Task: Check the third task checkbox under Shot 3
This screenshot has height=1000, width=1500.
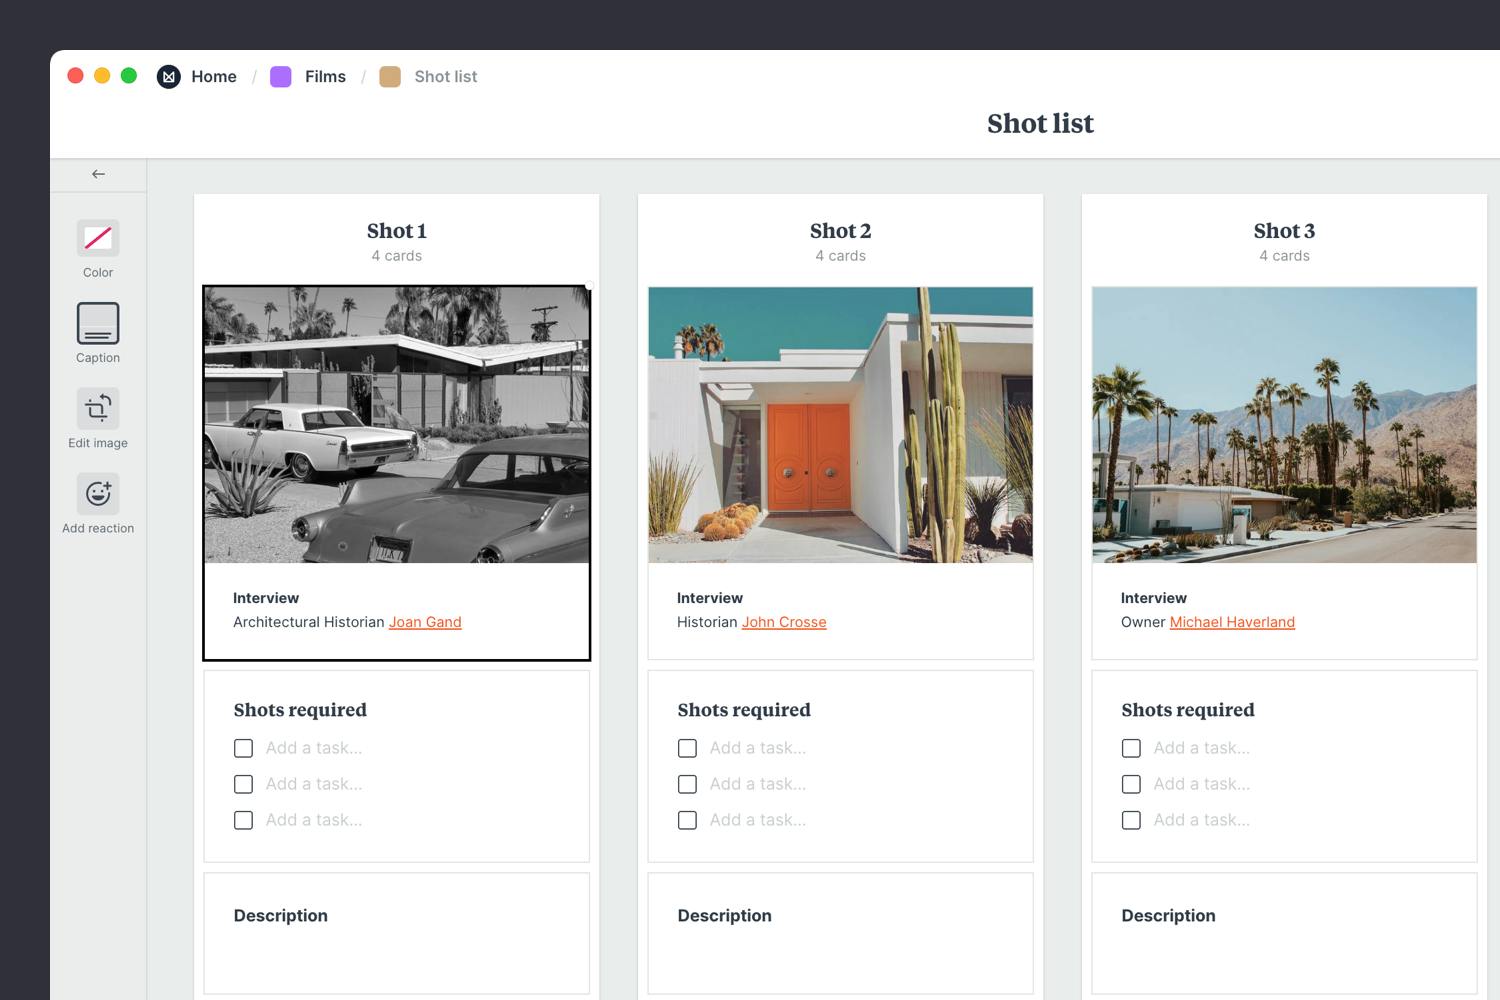Action: (1131, 820)
